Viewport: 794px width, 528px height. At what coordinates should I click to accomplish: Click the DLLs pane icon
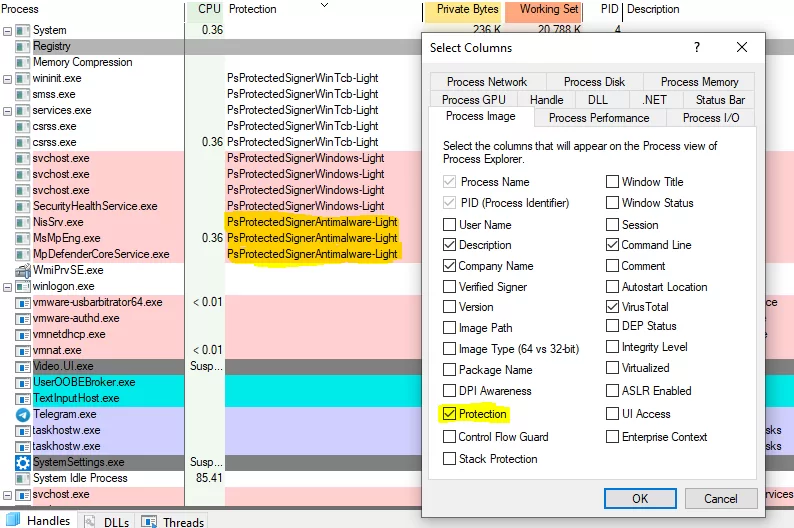pyautogui.click(x=88, y=521)
